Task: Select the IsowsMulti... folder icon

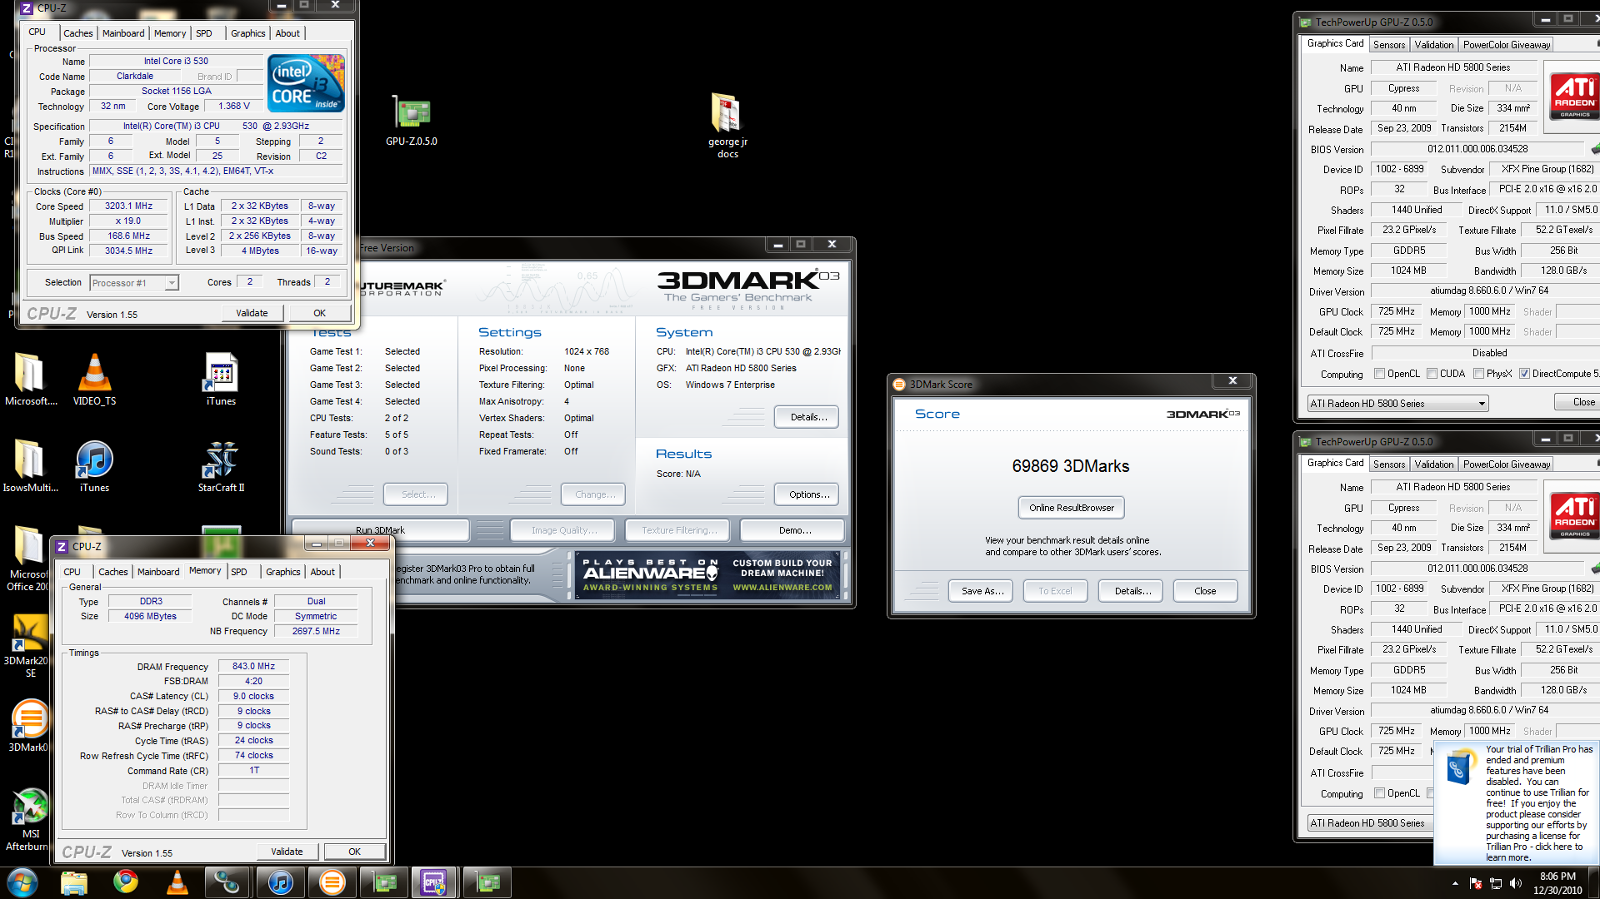Action: tap(30, 466)
